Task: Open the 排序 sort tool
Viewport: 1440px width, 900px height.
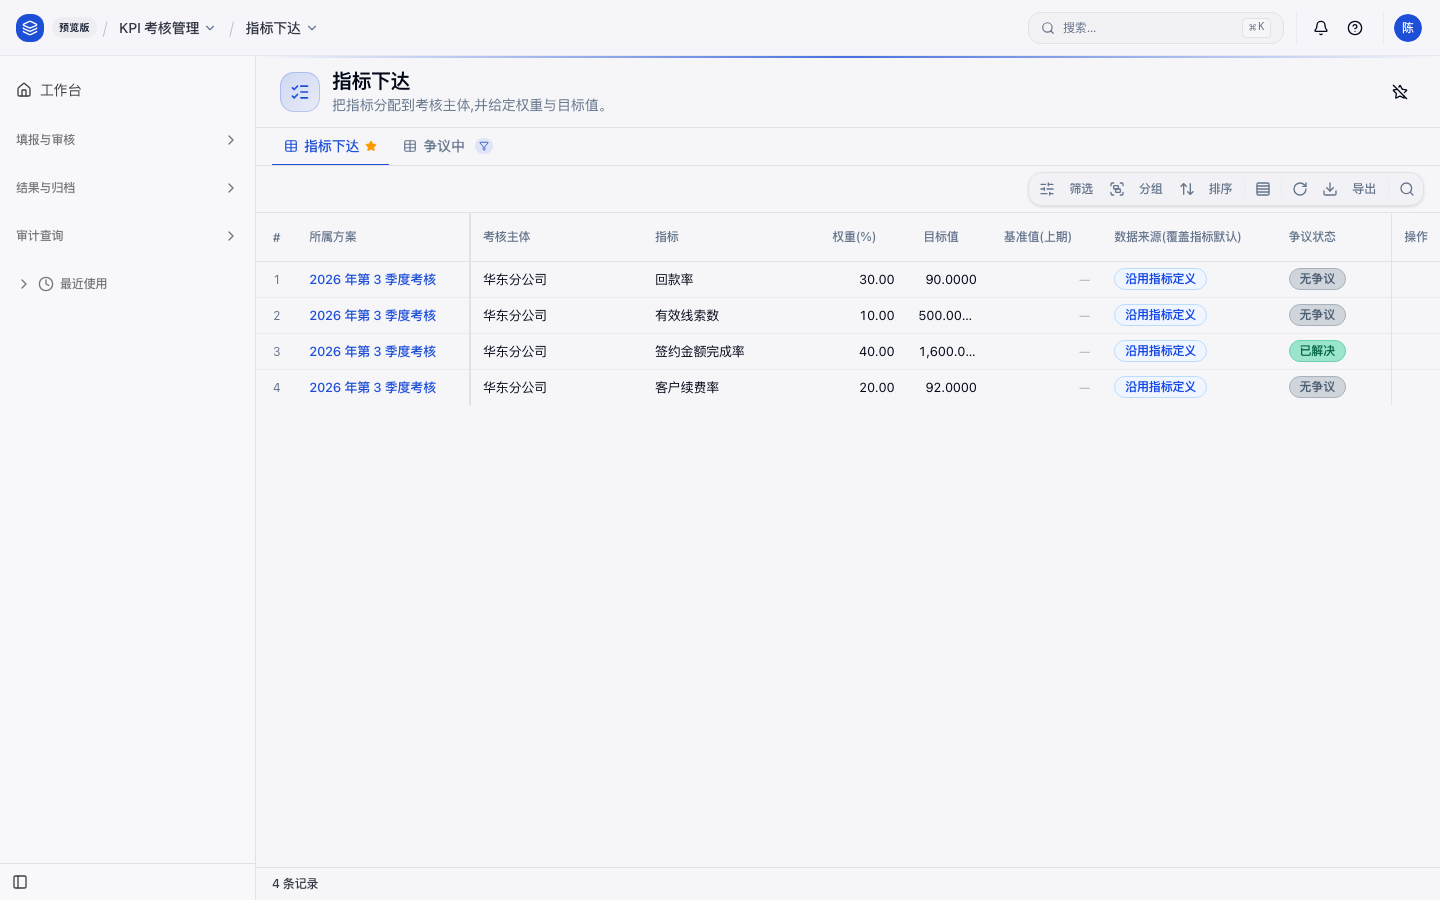Action: [x=1206, y=189]
